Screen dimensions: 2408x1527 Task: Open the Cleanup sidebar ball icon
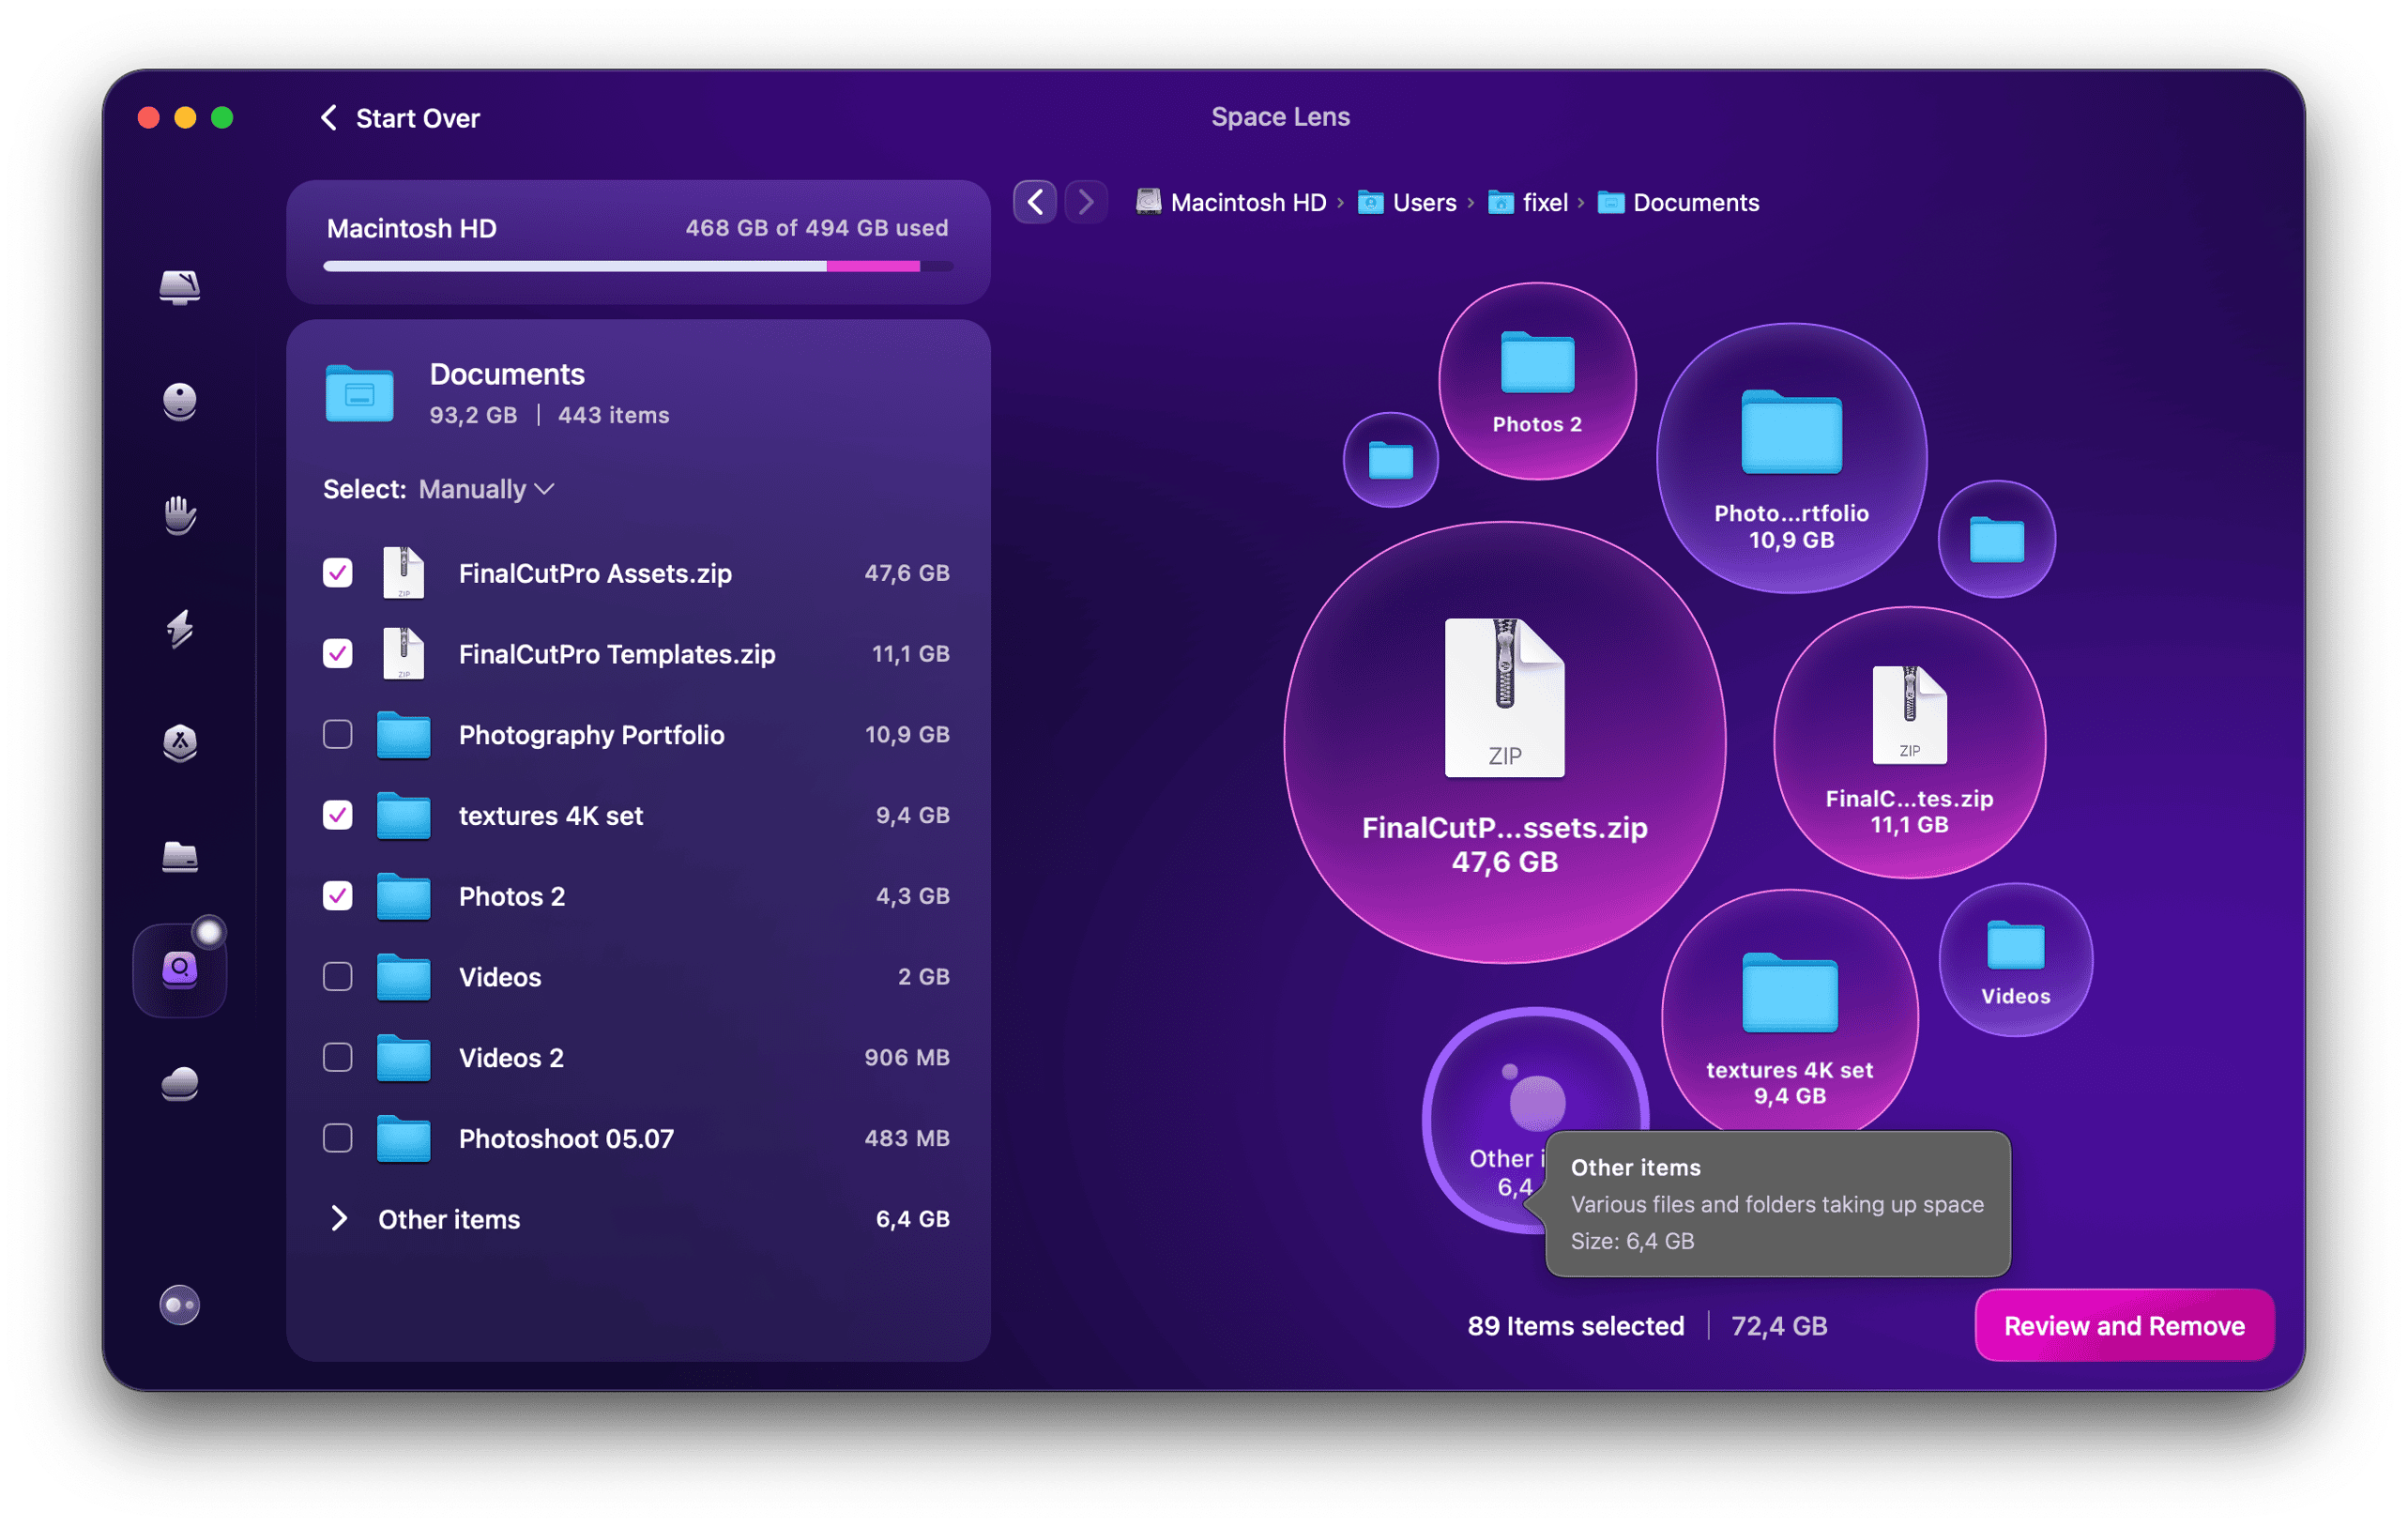(180, 401)
